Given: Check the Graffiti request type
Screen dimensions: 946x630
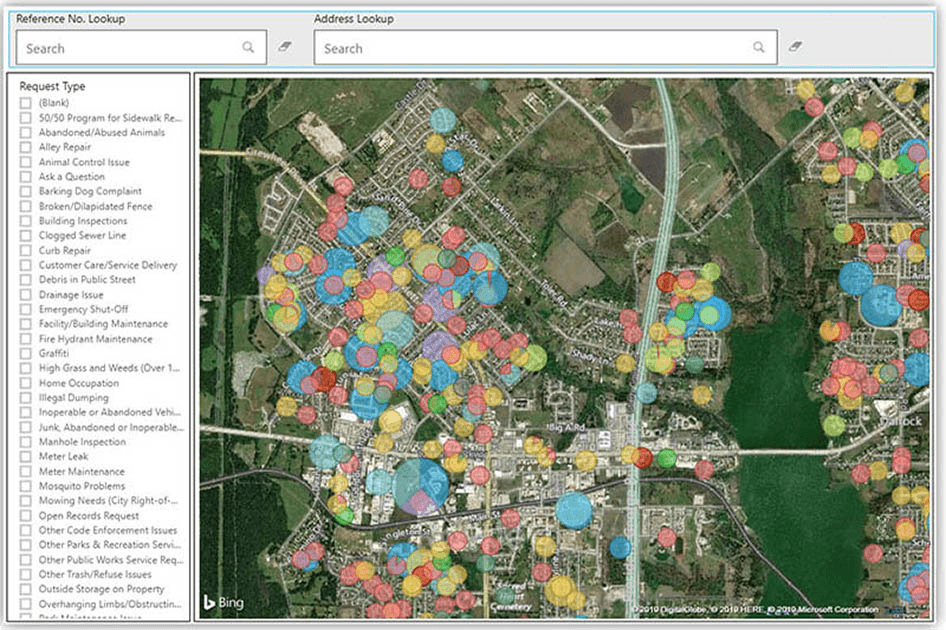Looking at the screenshot, I should (25, 354).
